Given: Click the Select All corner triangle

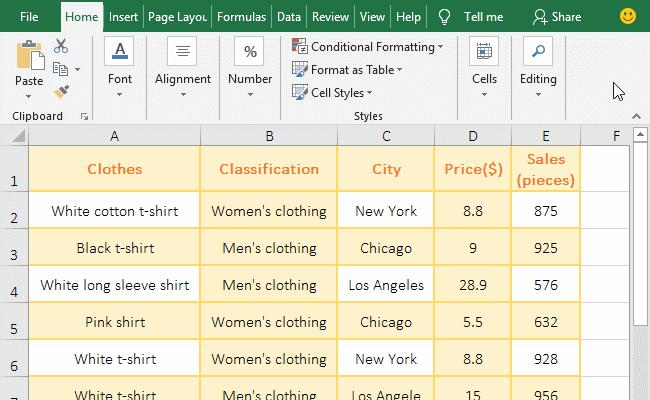Looking at the screenshot, I should (19, 136).
